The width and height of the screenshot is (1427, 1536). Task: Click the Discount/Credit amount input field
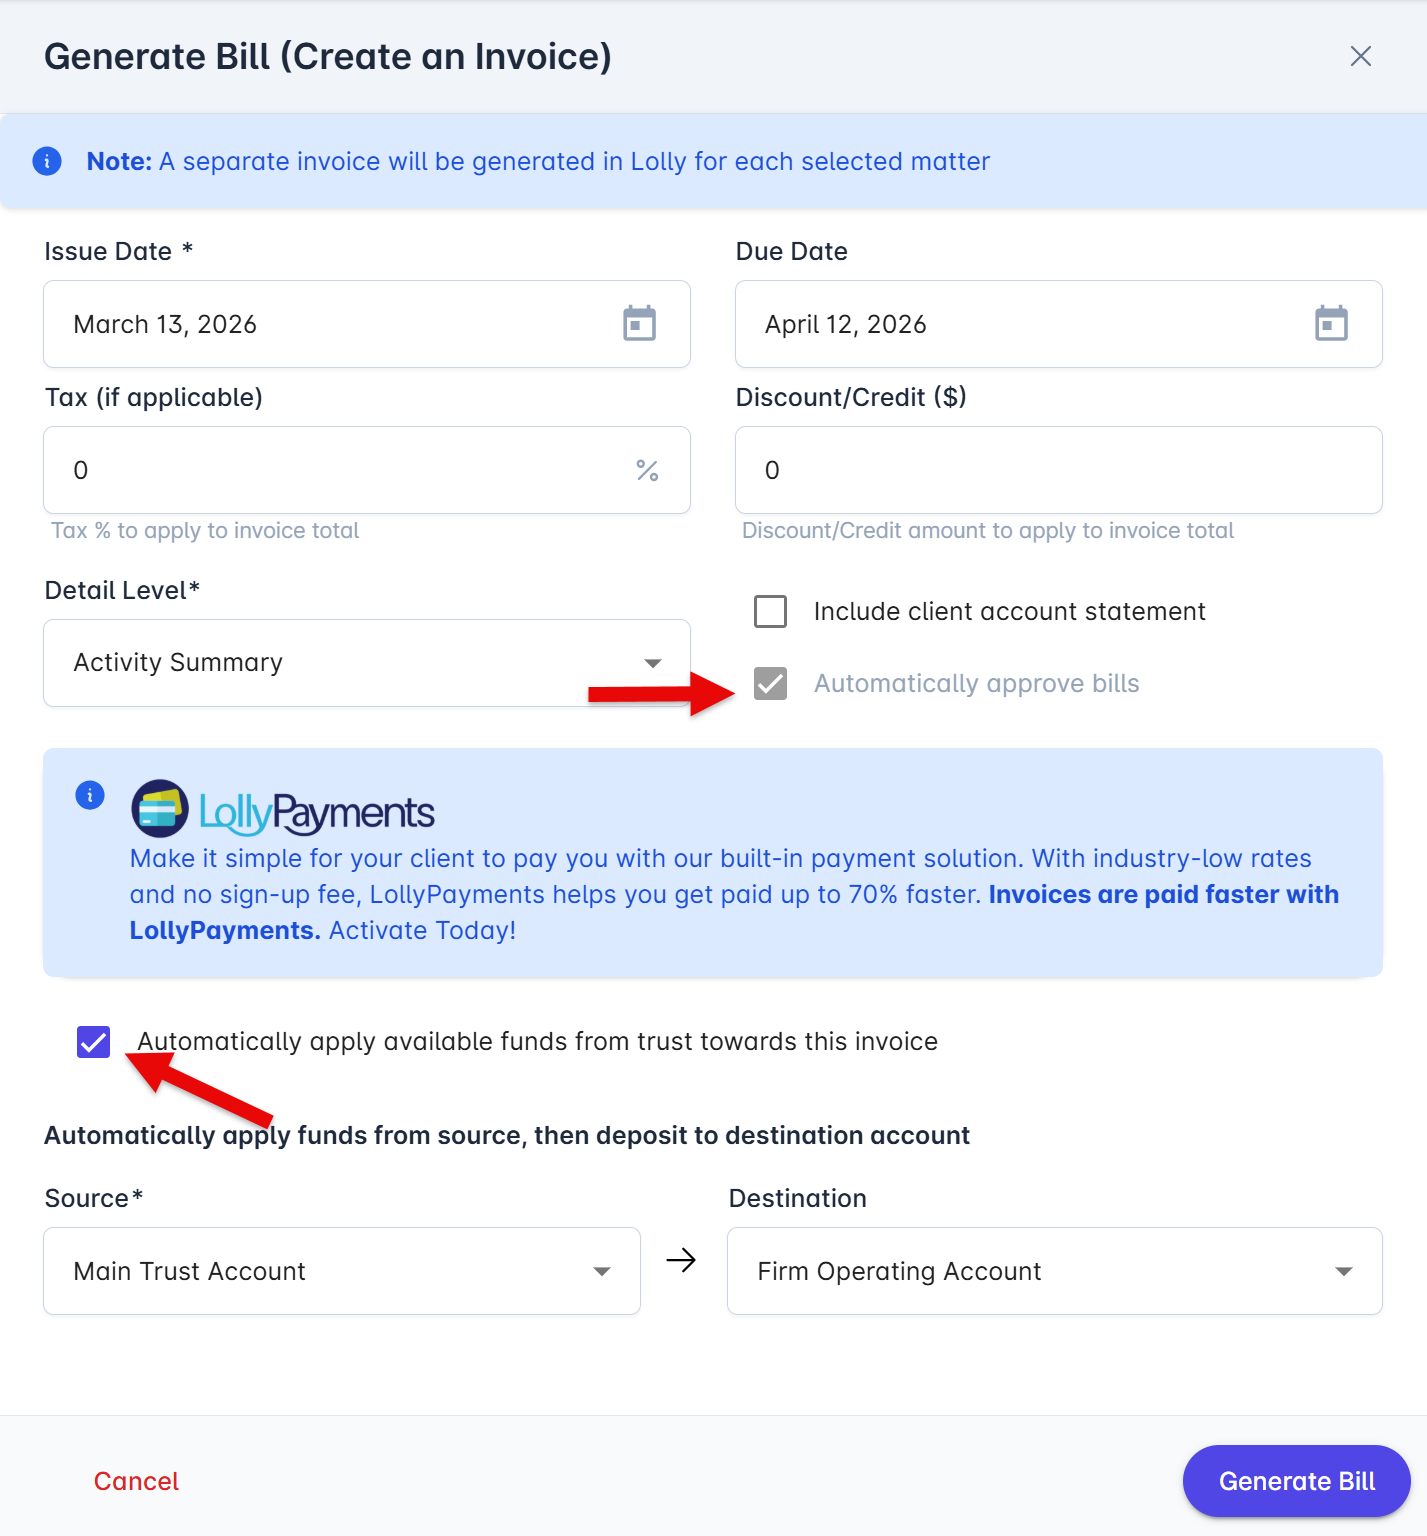click(x=1059, y=470)
